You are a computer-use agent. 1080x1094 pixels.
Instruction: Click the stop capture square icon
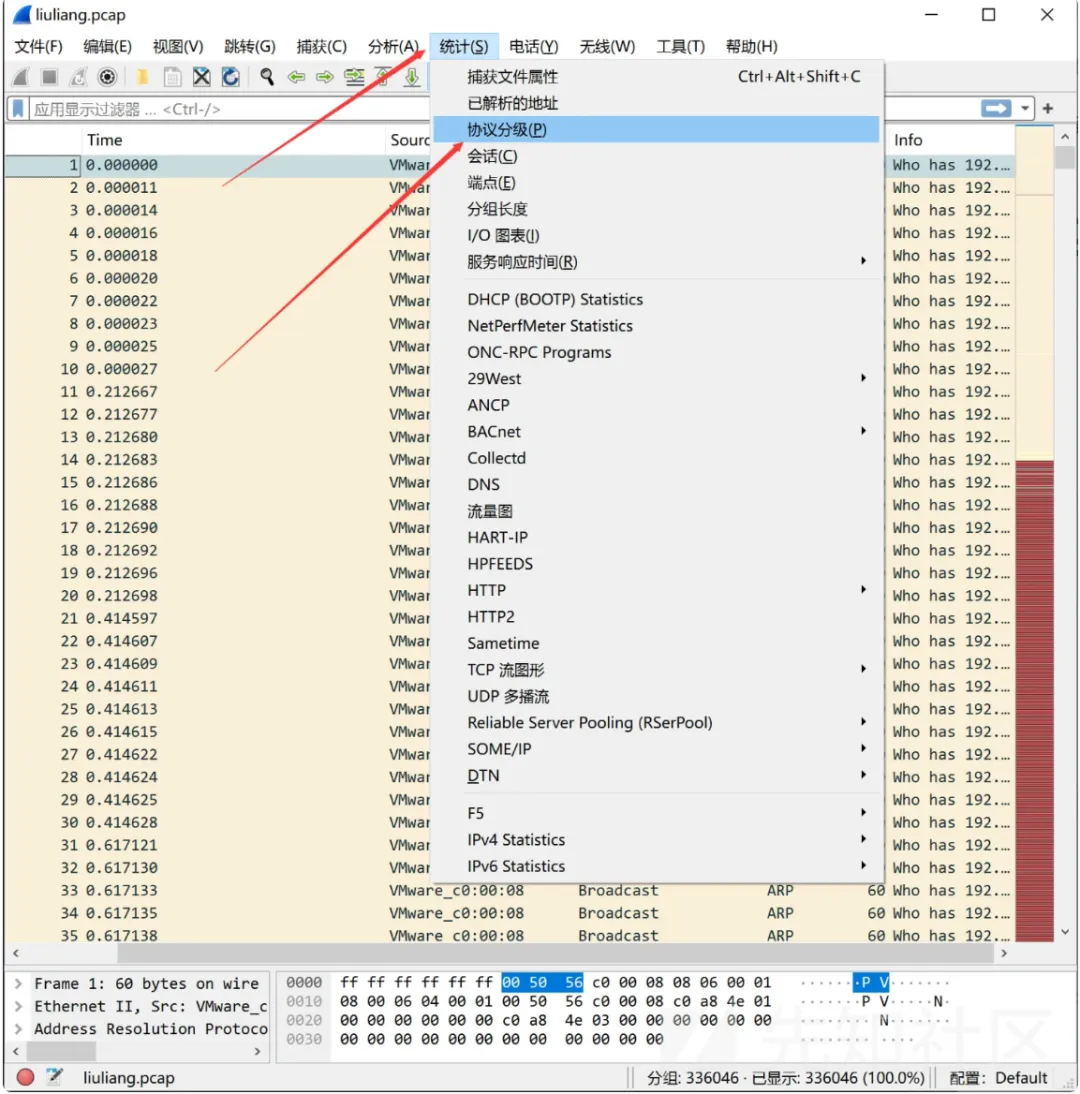click(x=49, y=77)
